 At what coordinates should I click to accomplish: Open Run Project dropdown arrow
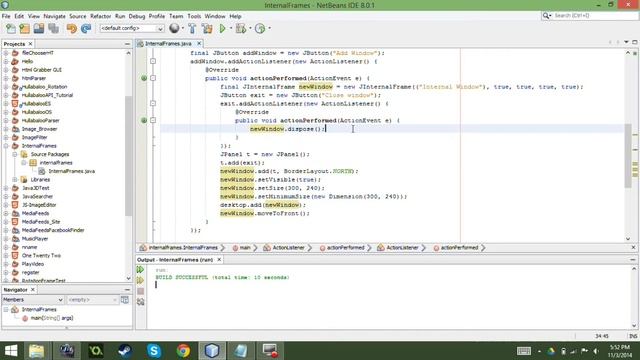(231, 29)
